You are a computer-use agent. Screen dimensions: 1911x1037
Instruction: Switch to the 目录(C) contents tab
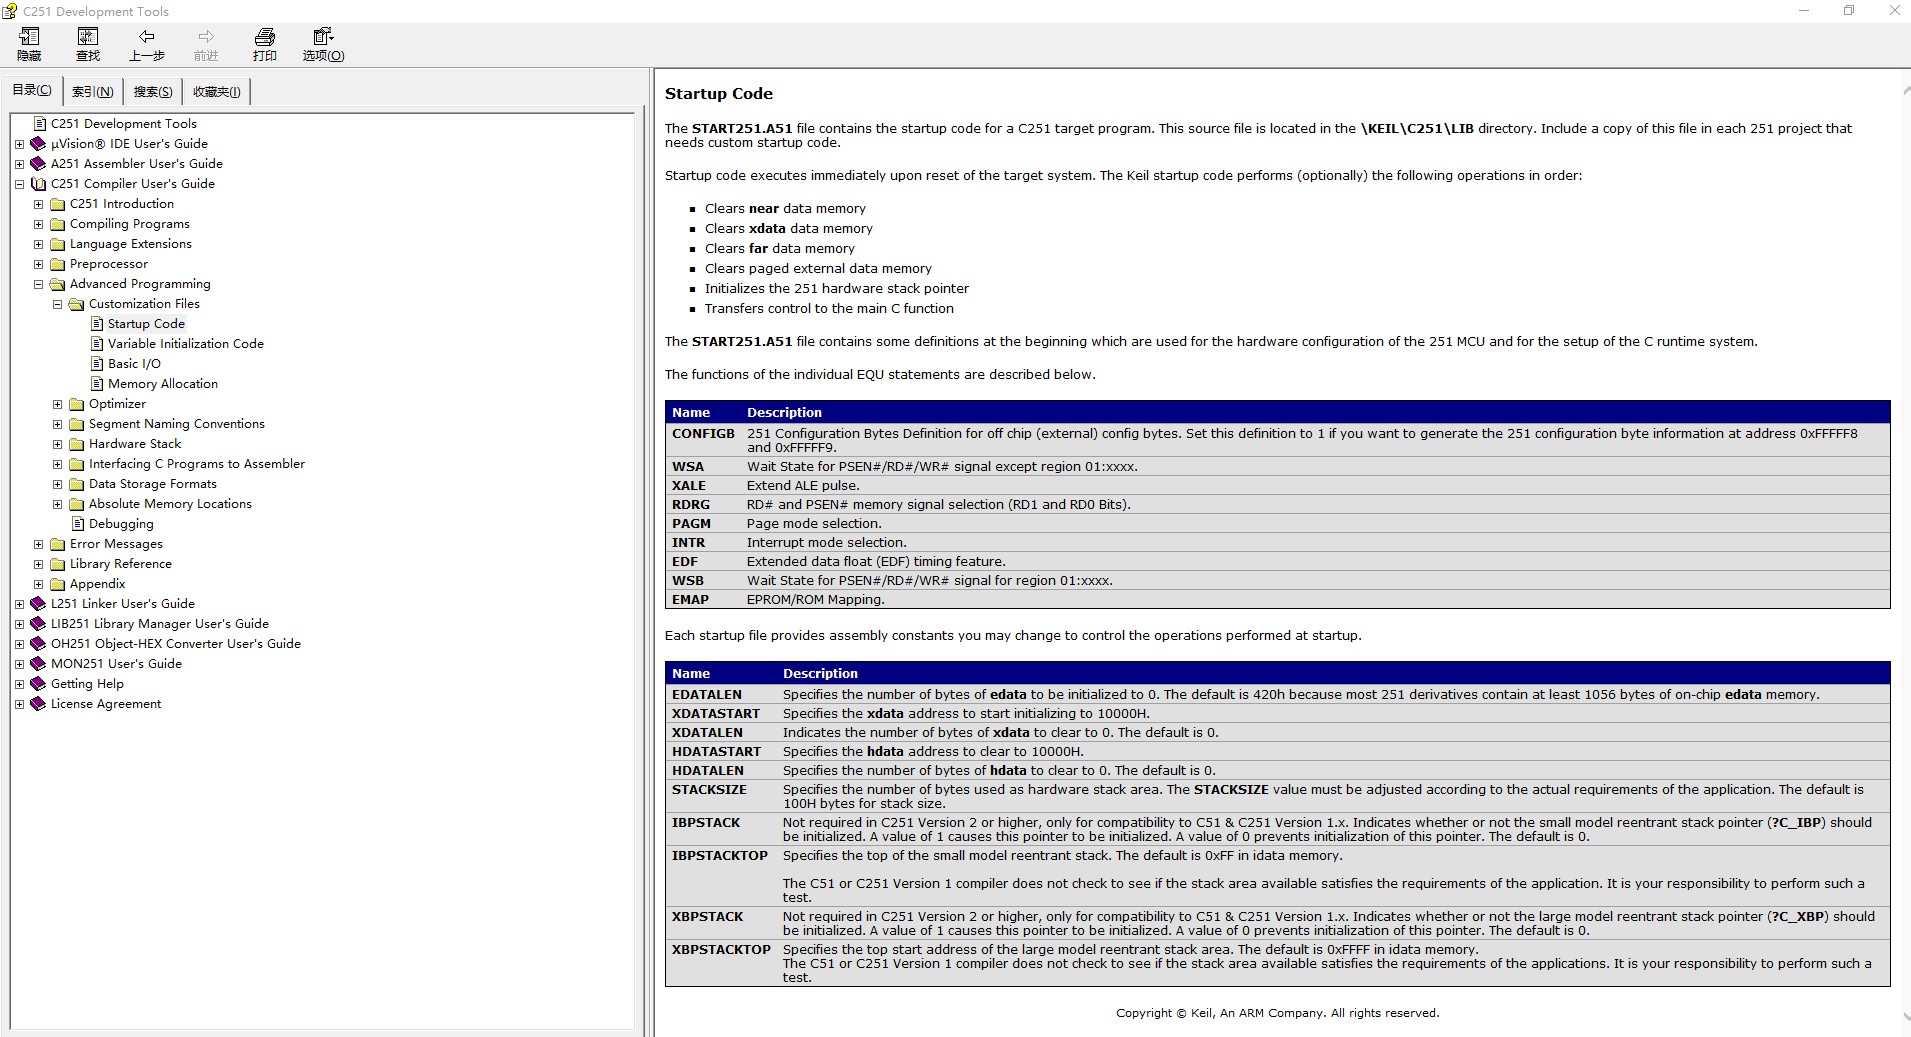pos(32,90)
